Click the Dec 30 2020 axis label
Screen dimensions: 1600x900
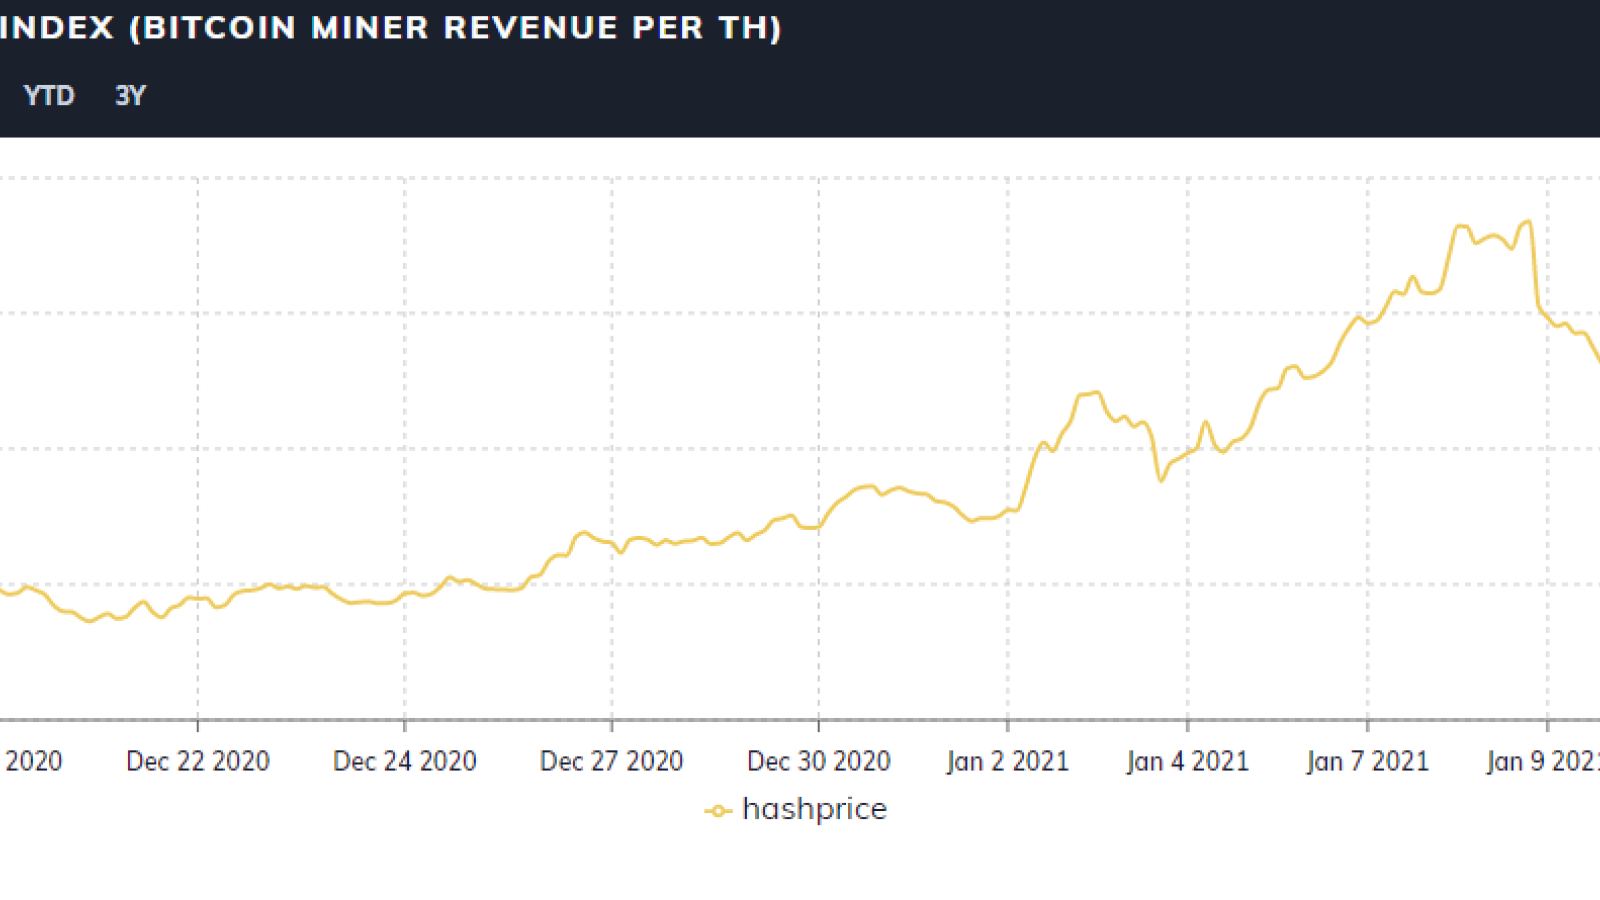(x=819, y=762)
